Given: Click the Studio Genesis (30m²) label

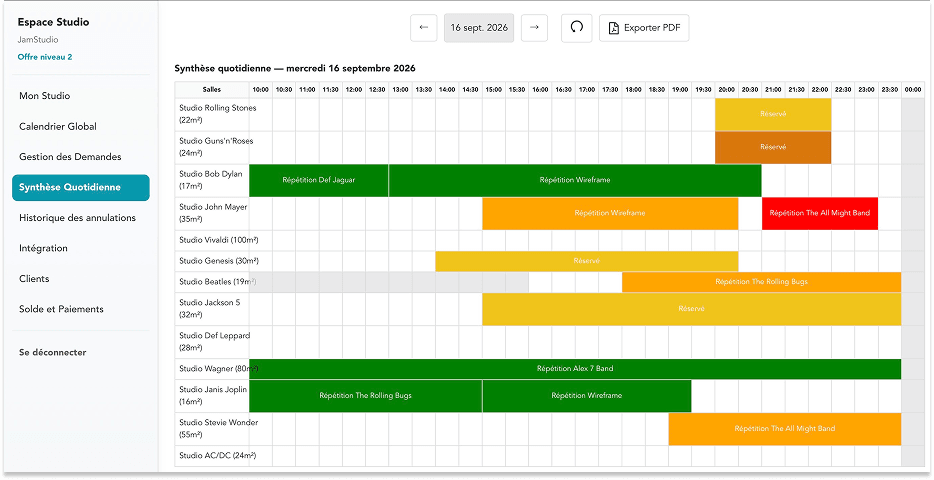Looking at the screenshot, I should pos(219,261).
